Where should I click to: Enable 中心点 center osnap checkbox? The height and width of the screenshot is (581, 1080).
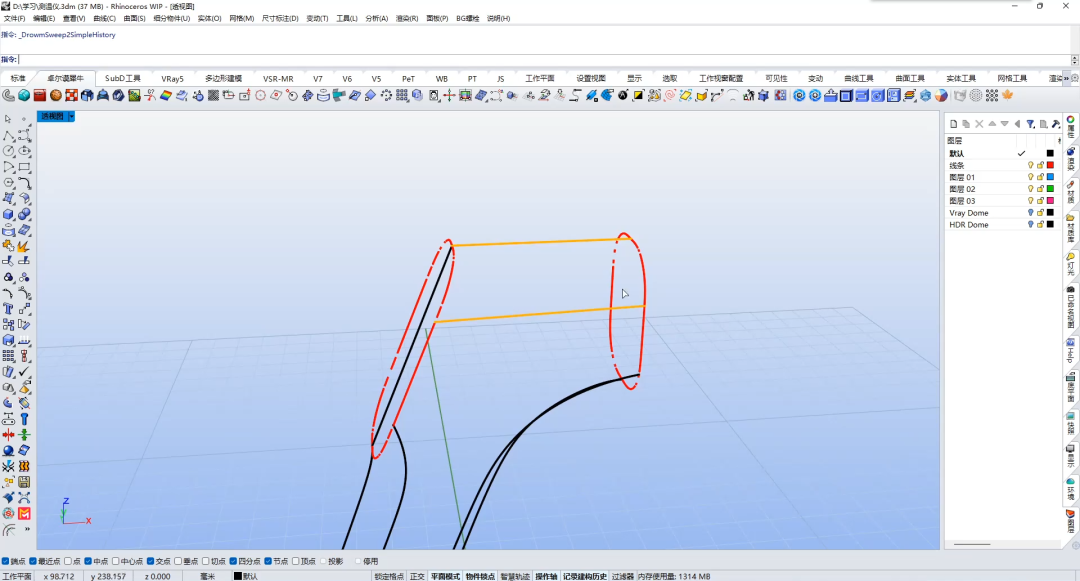116,562
